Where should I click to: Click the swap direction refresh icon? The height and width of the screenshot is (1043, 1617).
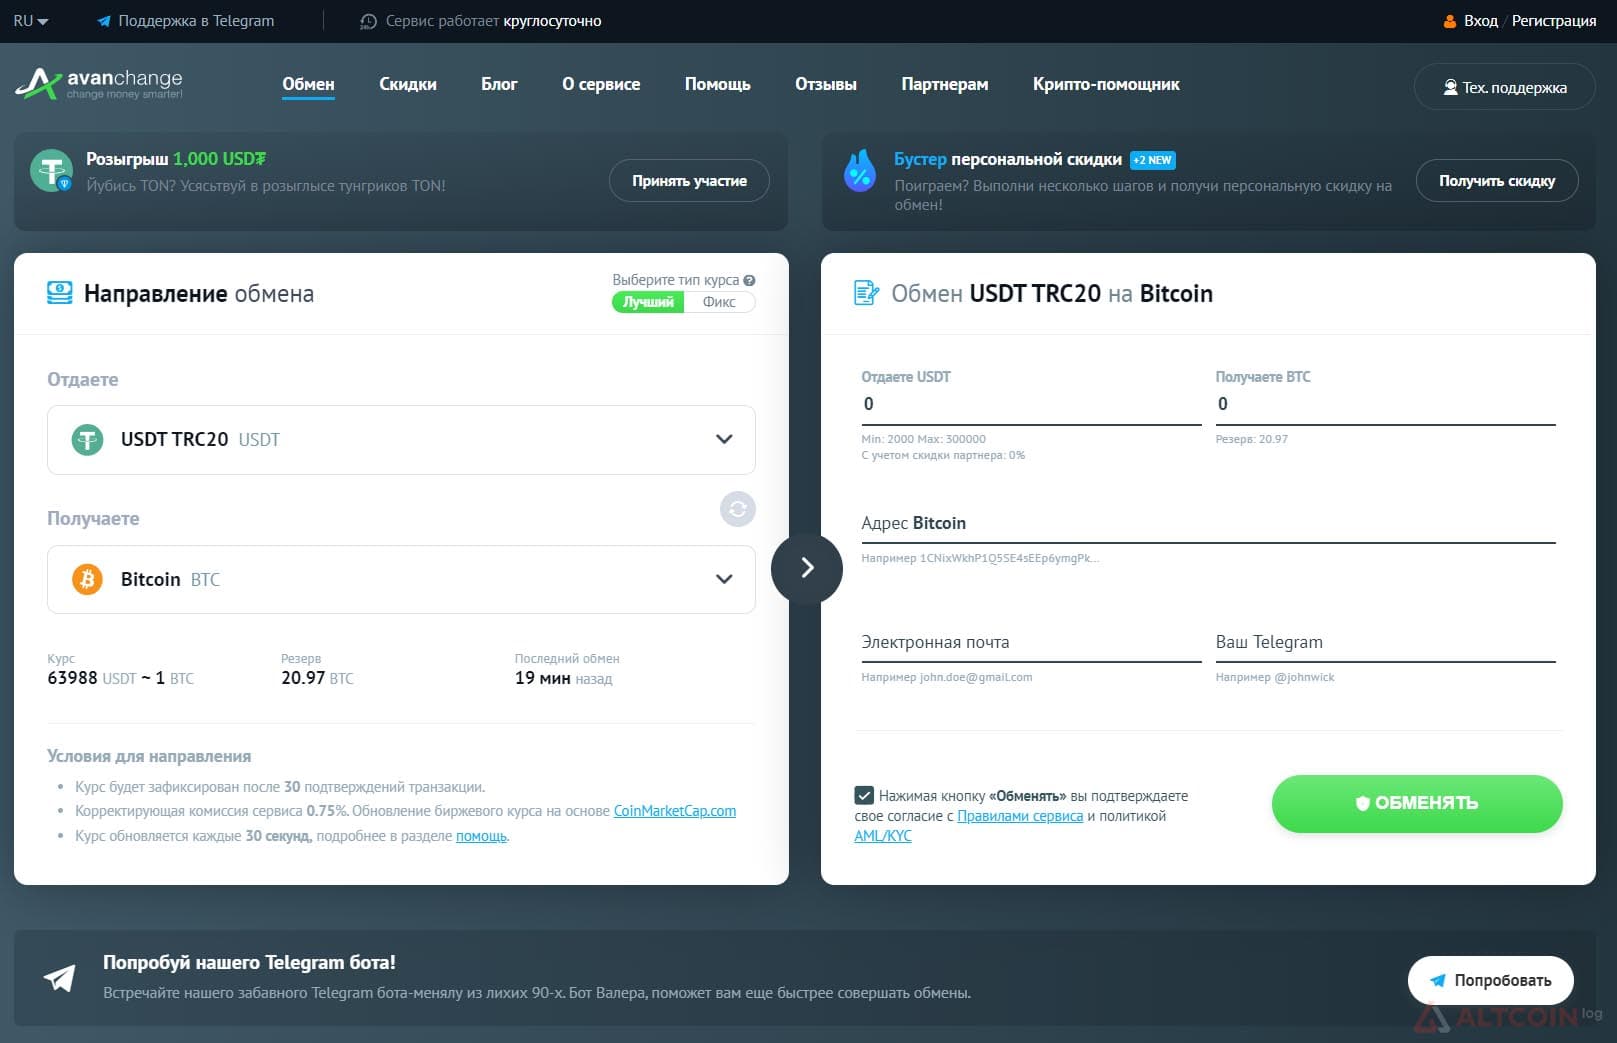pos(738,509)
